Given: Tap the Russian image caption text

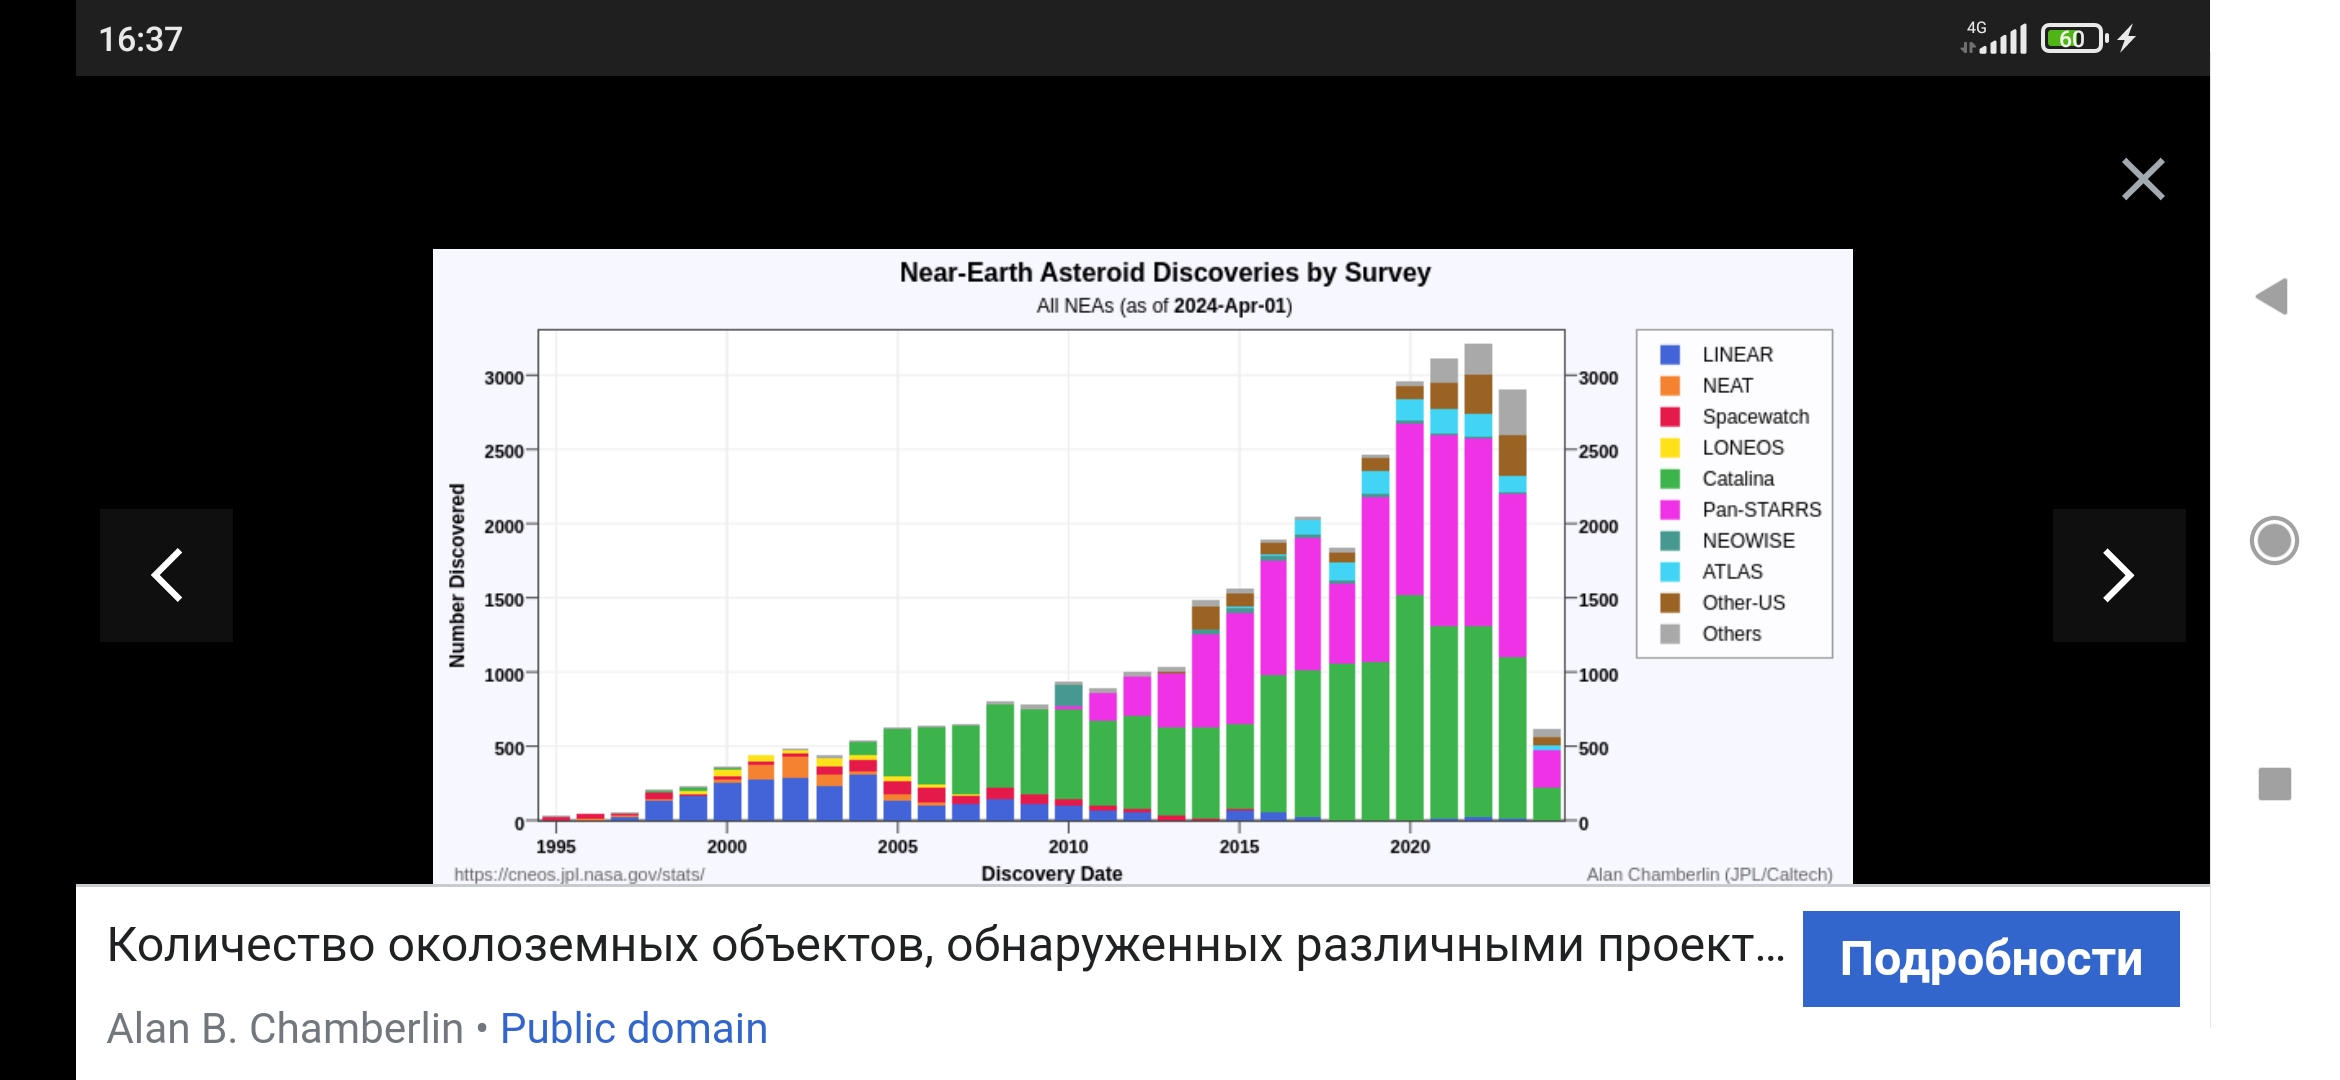Looking at the screenshot, I should click(945, 945).
